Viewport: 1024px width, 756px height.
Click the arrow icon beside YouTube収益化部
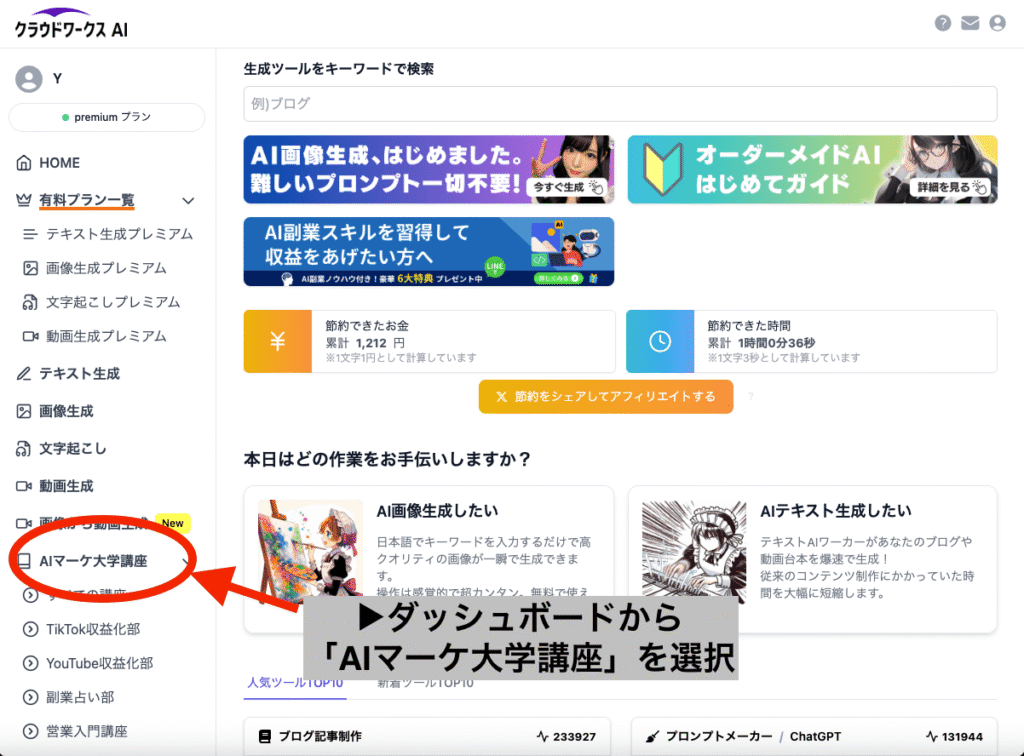tap(30, 663)
